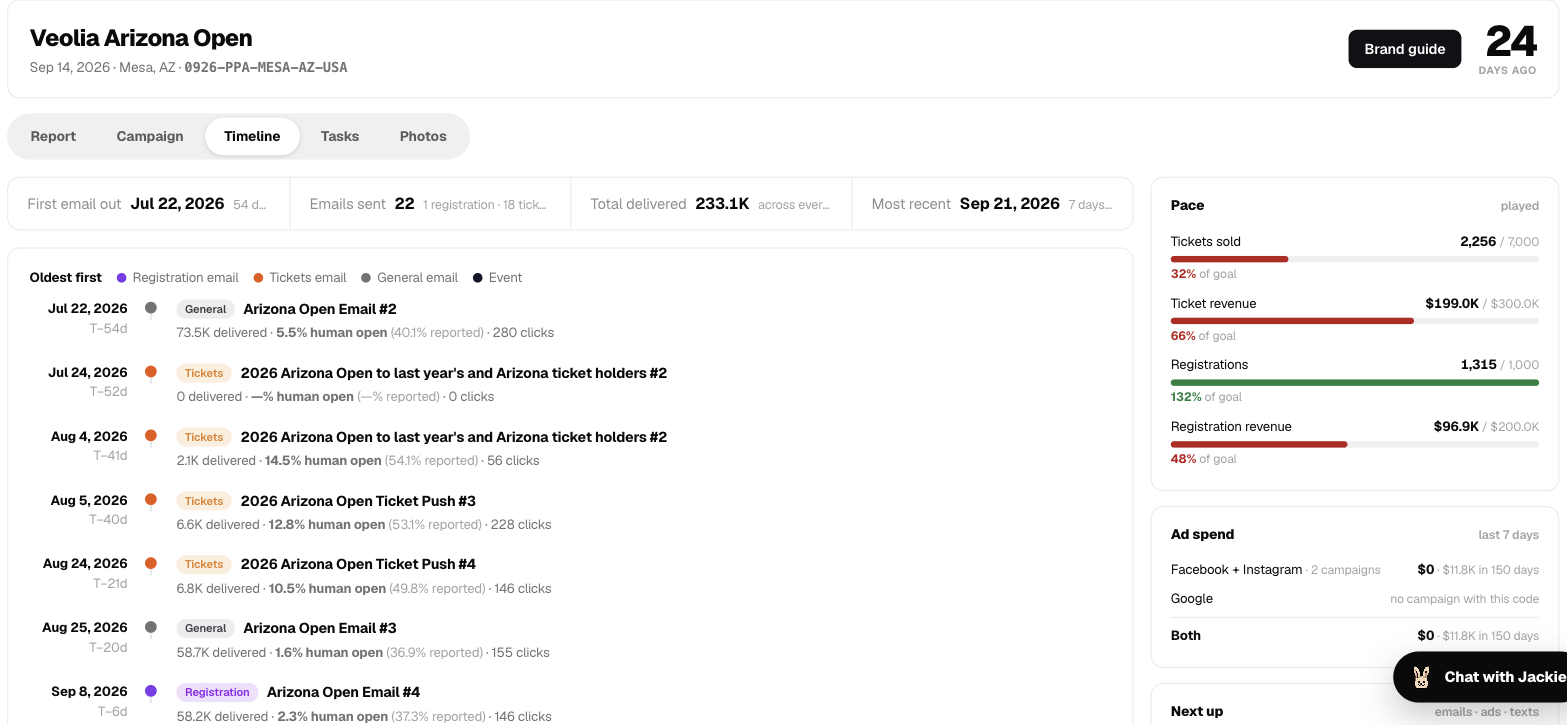Click the green Registrations progress bar
The width and height of the screenshot is (1567, 725).
click(1355, 382)
